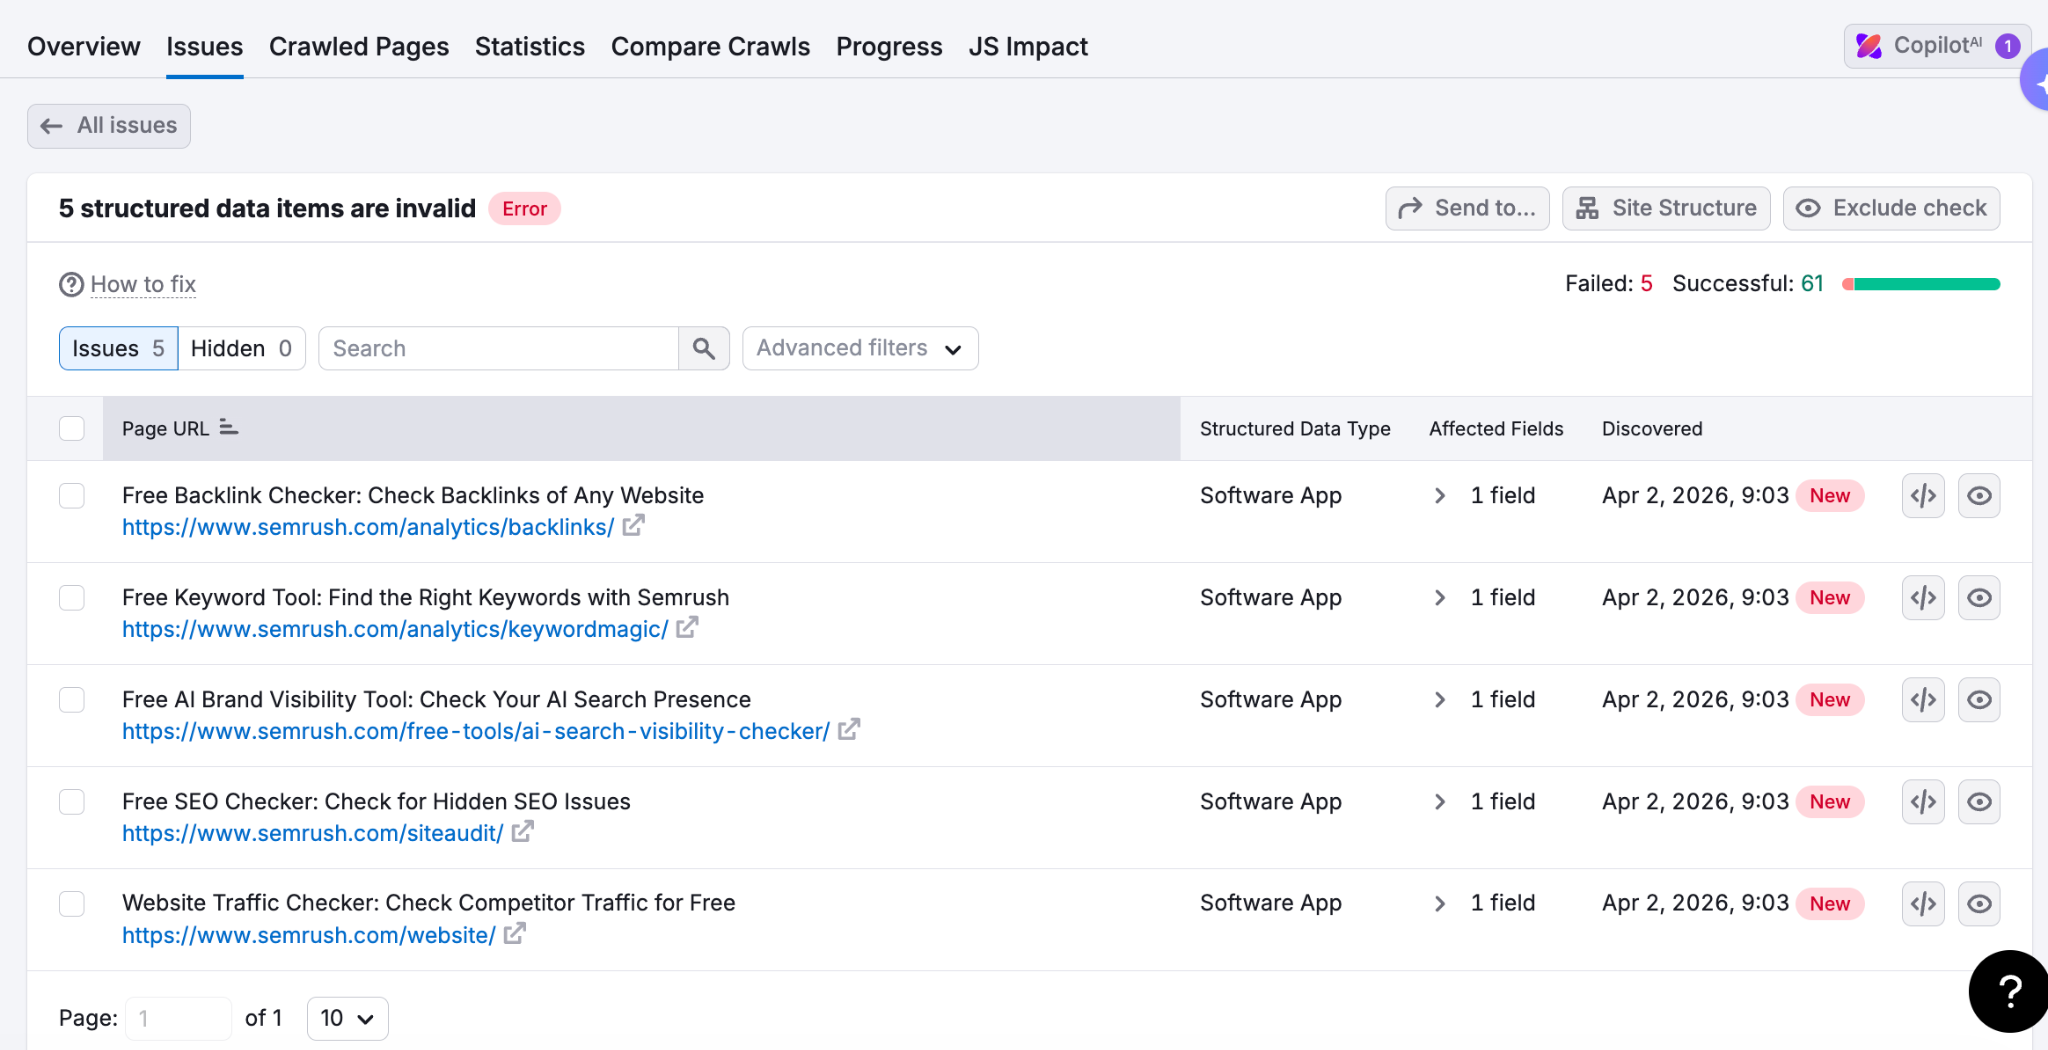Go back to All issues
Viewport: 2048px width, 1050px height.
pos(109,126)
